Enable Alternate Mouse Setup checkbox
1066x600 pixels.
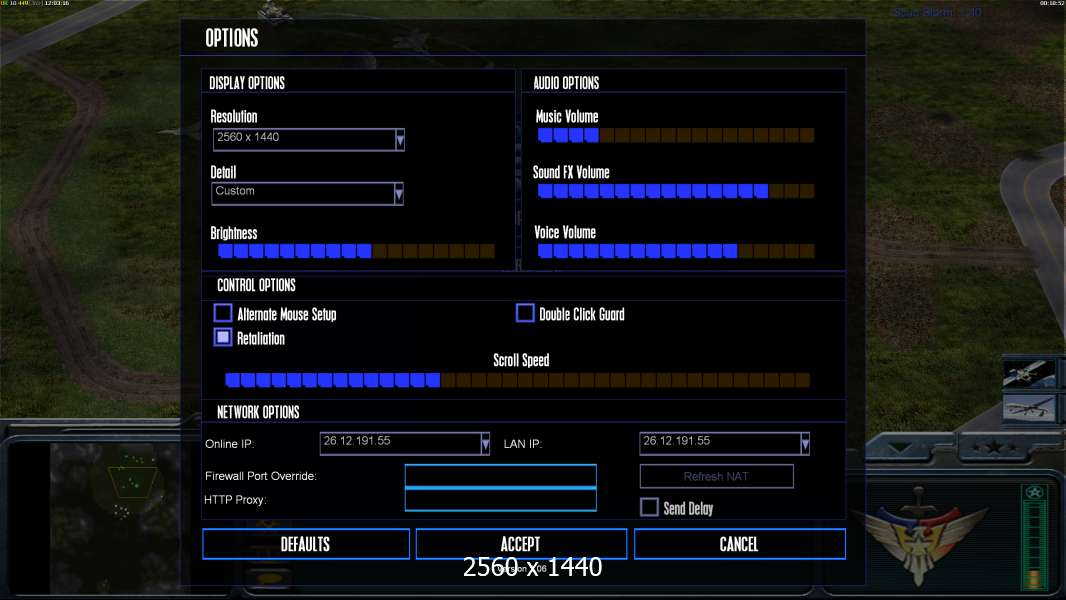click(223, 313)
